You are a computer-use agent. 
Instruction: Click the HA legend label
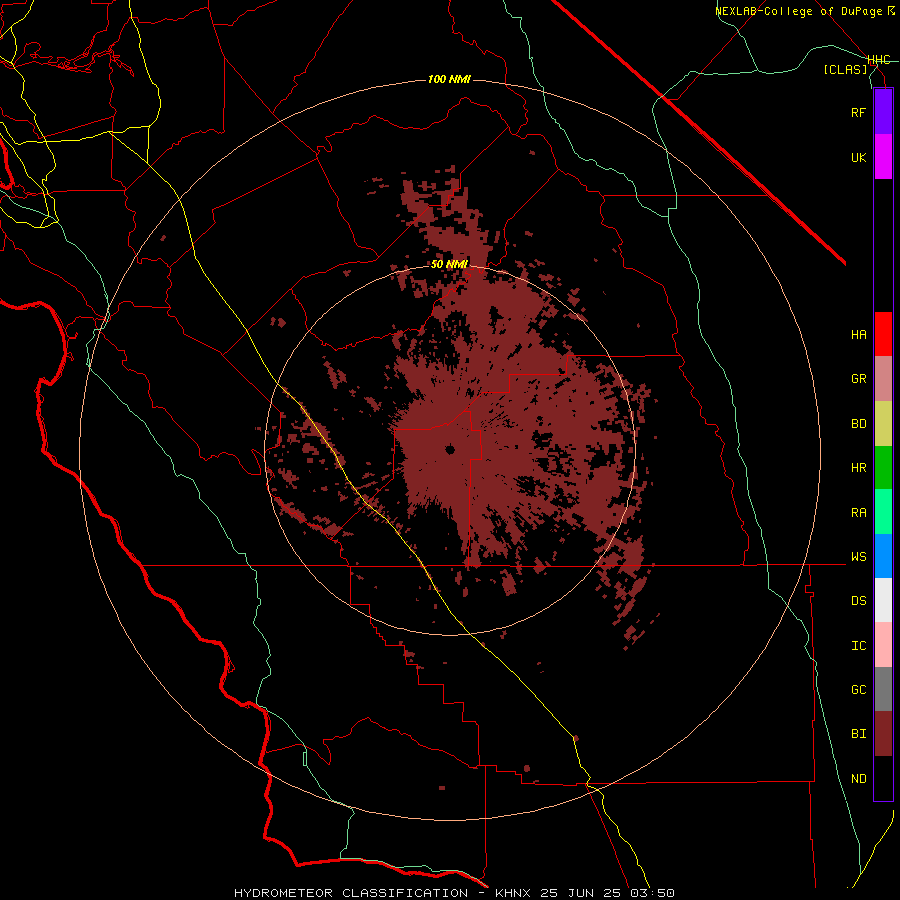pyautogui.click(x=858, y=335)
